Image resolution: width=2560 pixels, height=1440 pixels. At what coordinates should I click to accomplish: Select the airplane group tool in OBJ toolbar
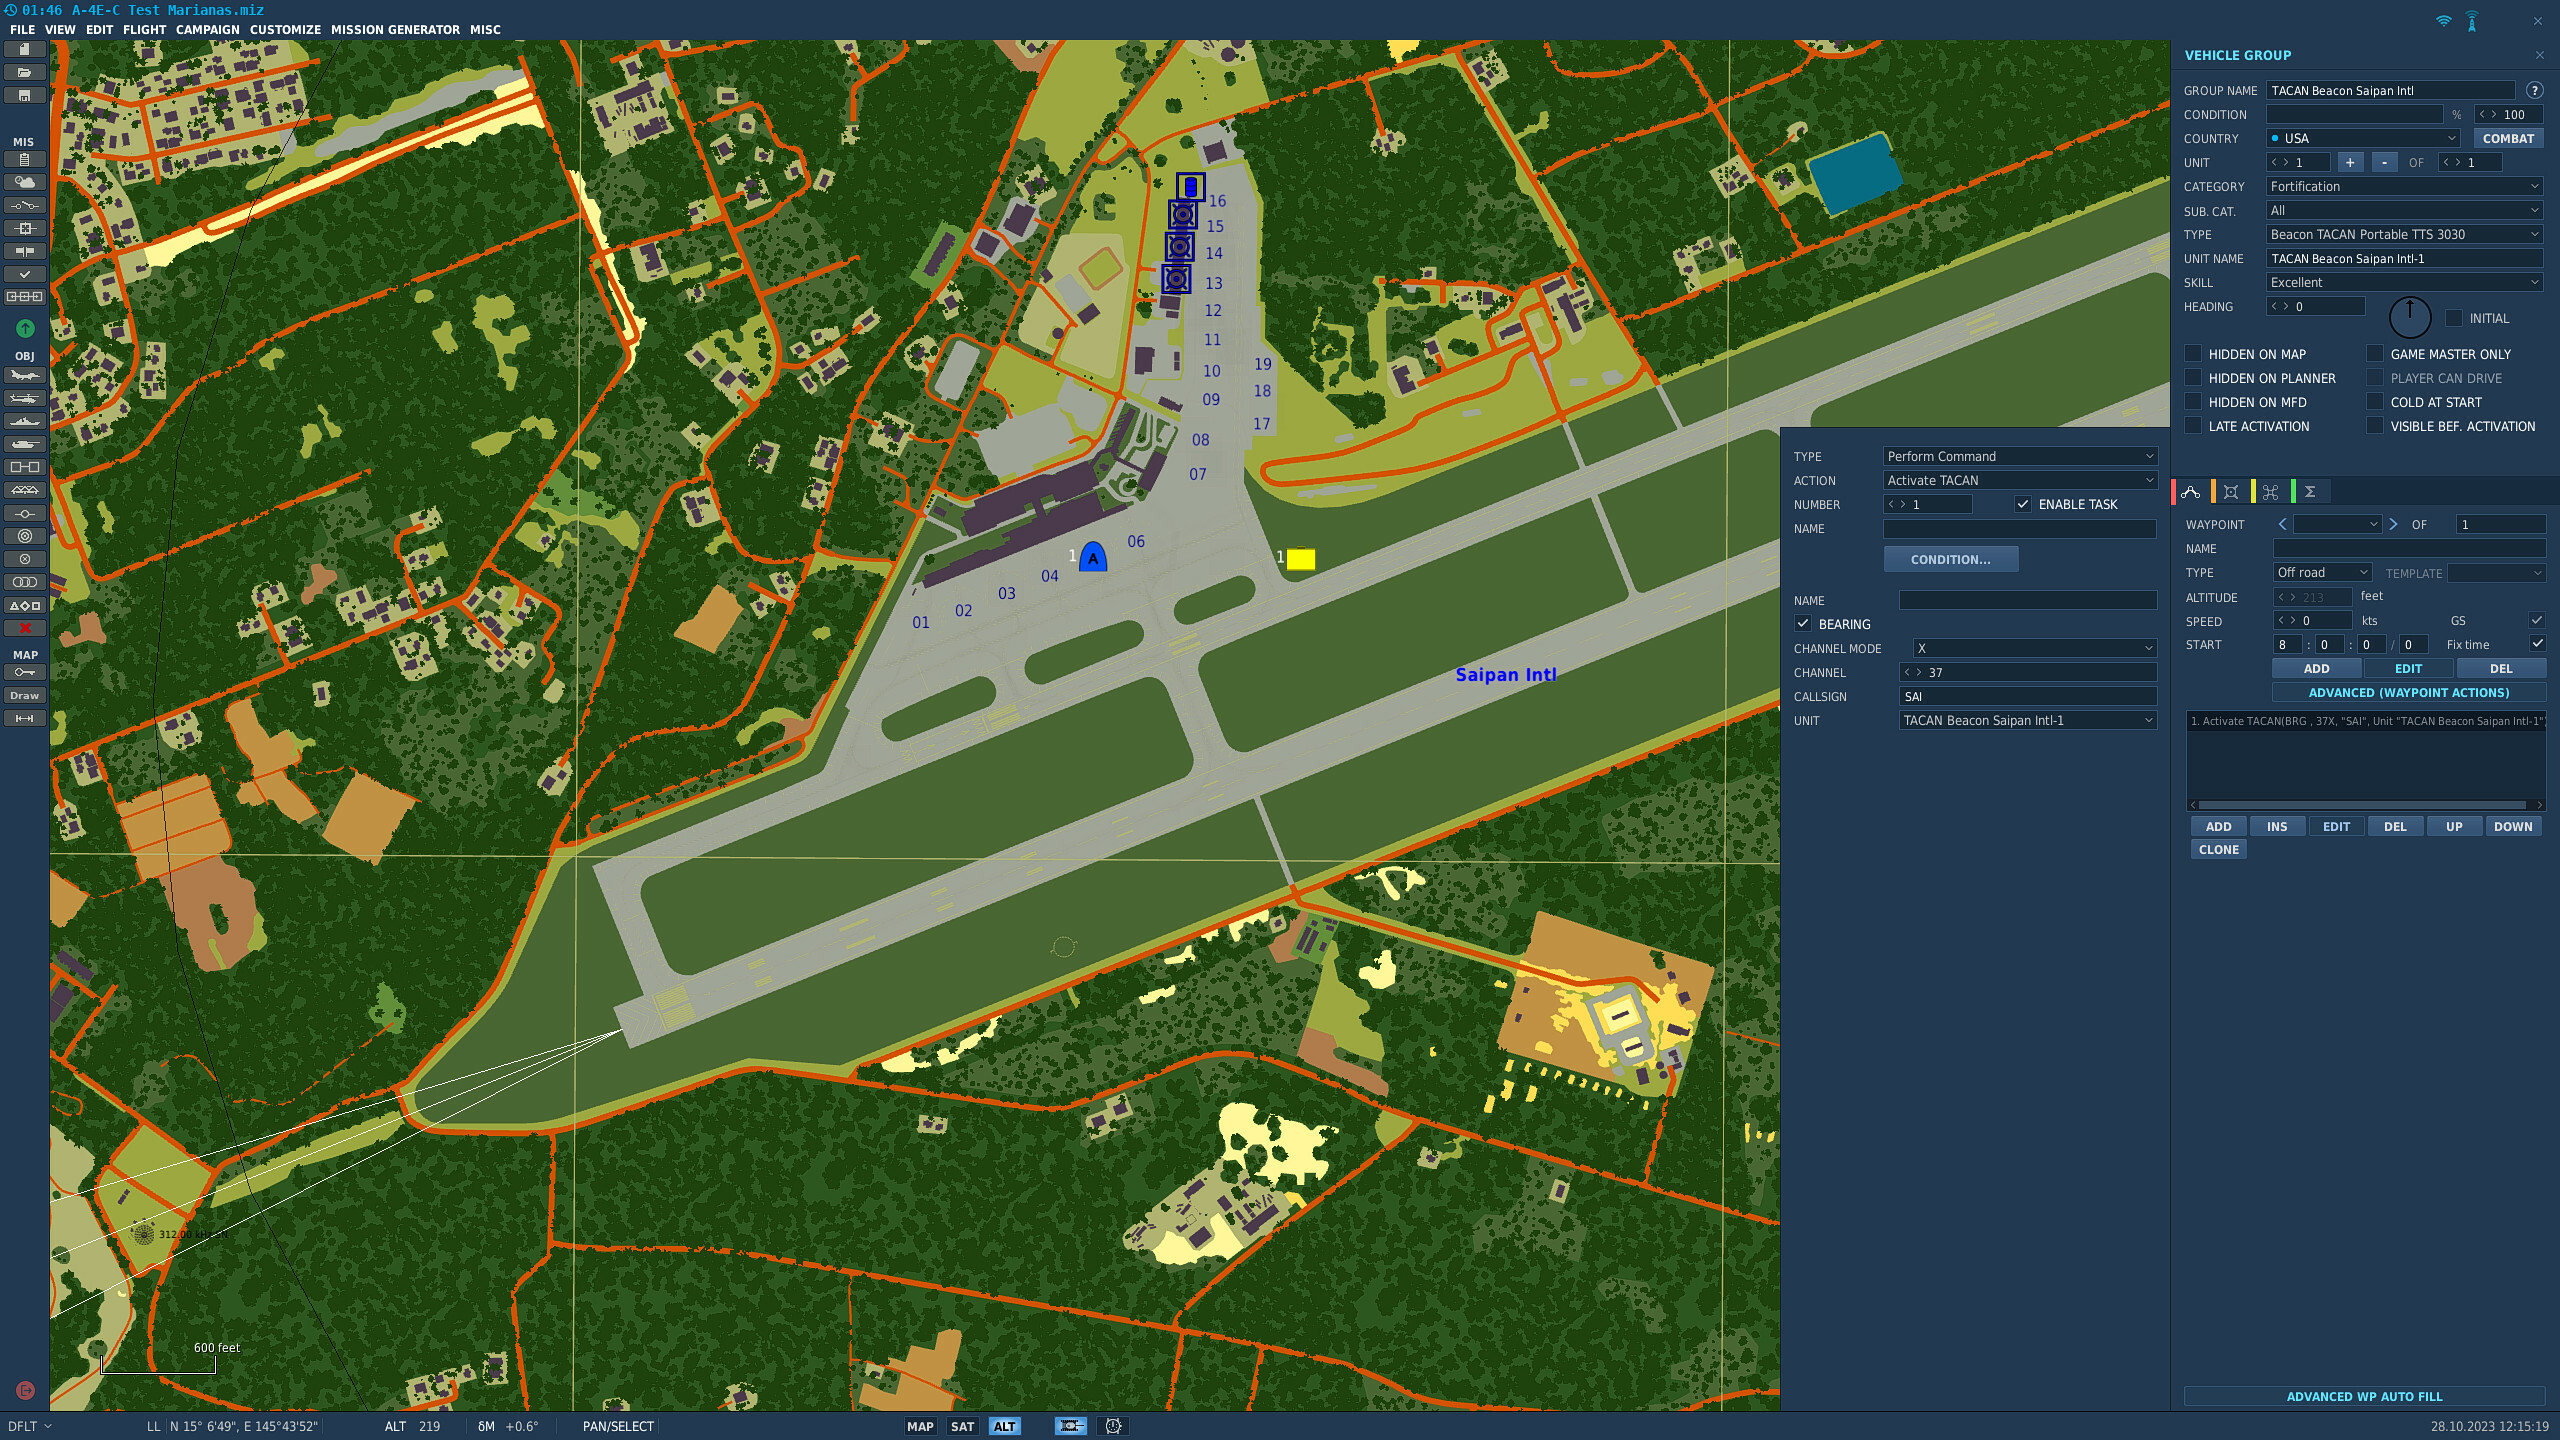25,376
